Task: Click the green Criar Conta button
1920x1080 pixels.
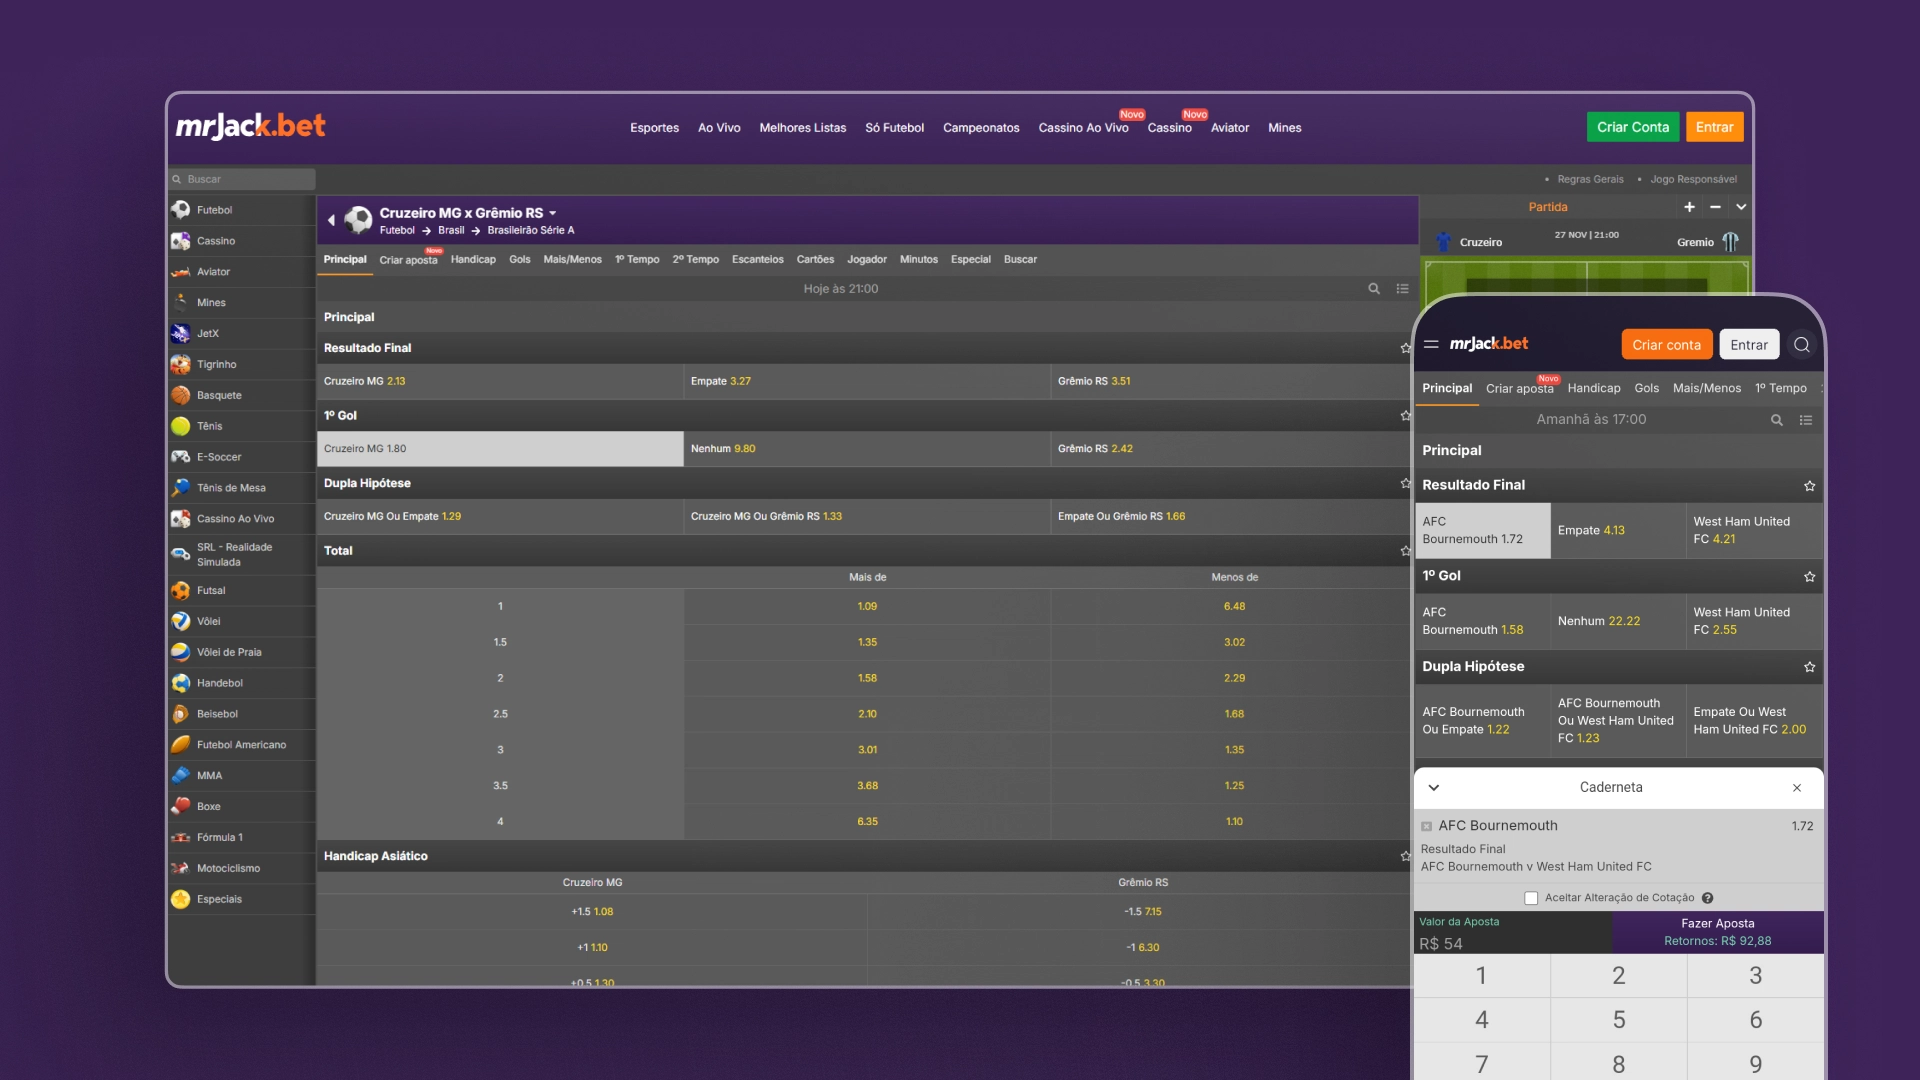Action: click(1632, 127)
